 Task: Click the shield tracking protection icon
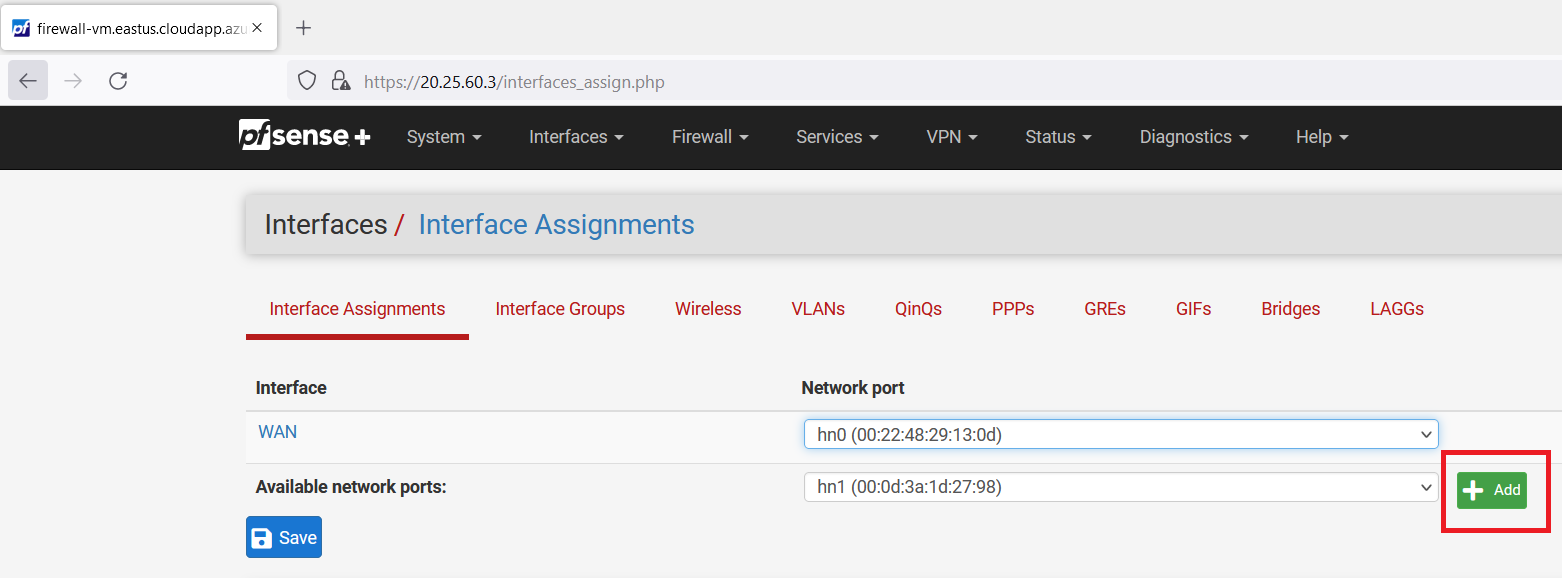308,81
